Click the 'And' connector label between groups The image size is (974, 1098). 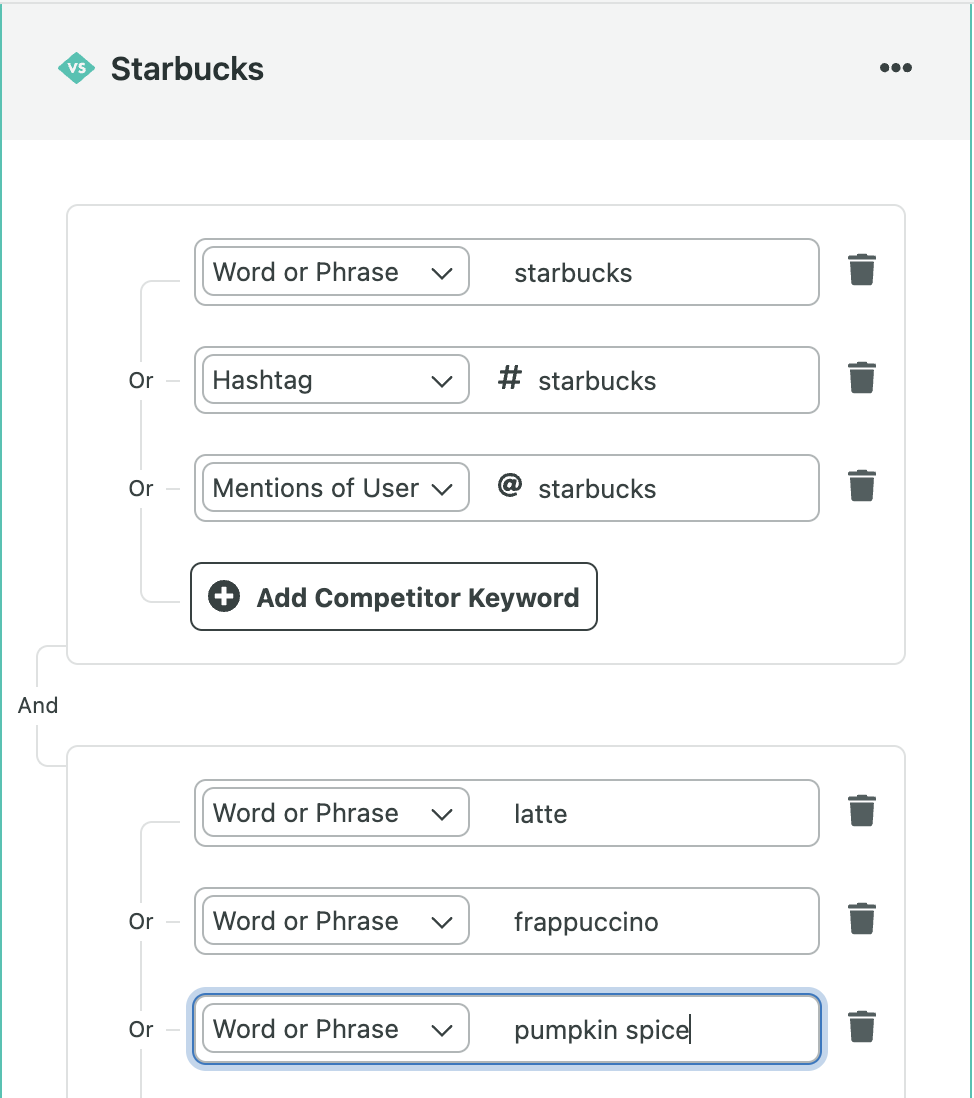click(x=38, y=705)
